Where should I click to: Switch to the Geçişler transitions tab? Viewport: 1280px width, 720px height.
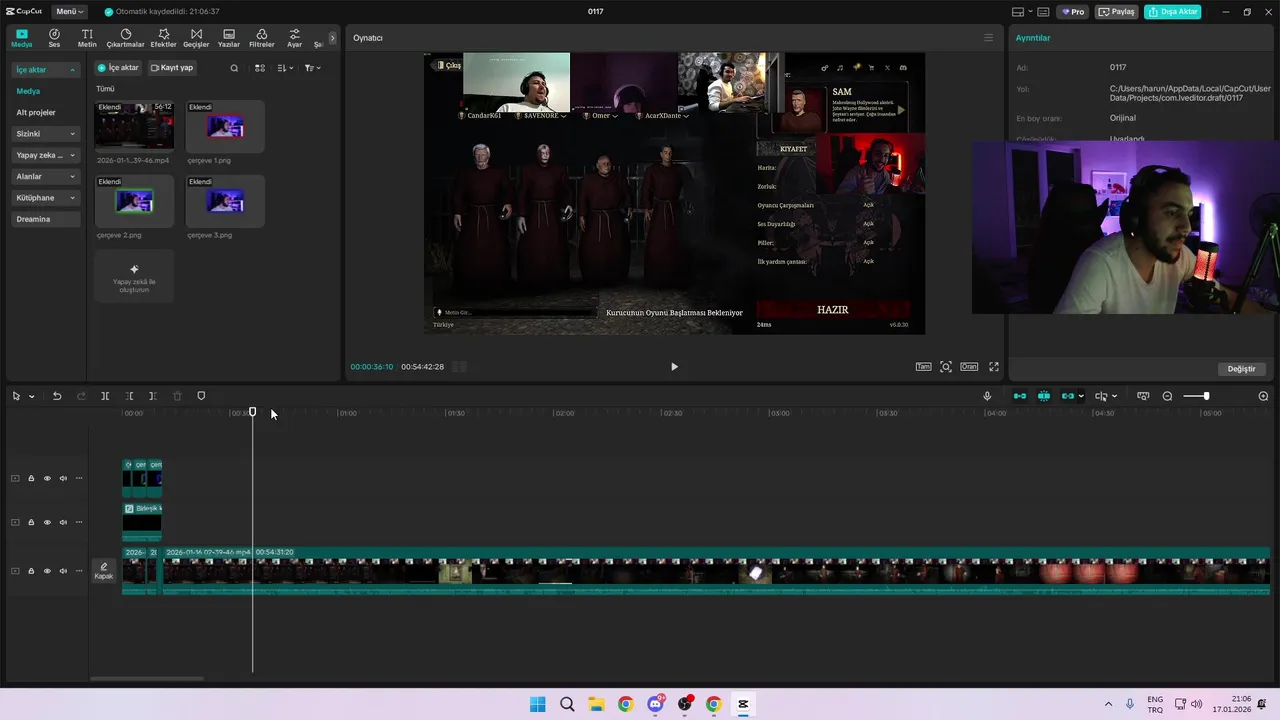196,38
